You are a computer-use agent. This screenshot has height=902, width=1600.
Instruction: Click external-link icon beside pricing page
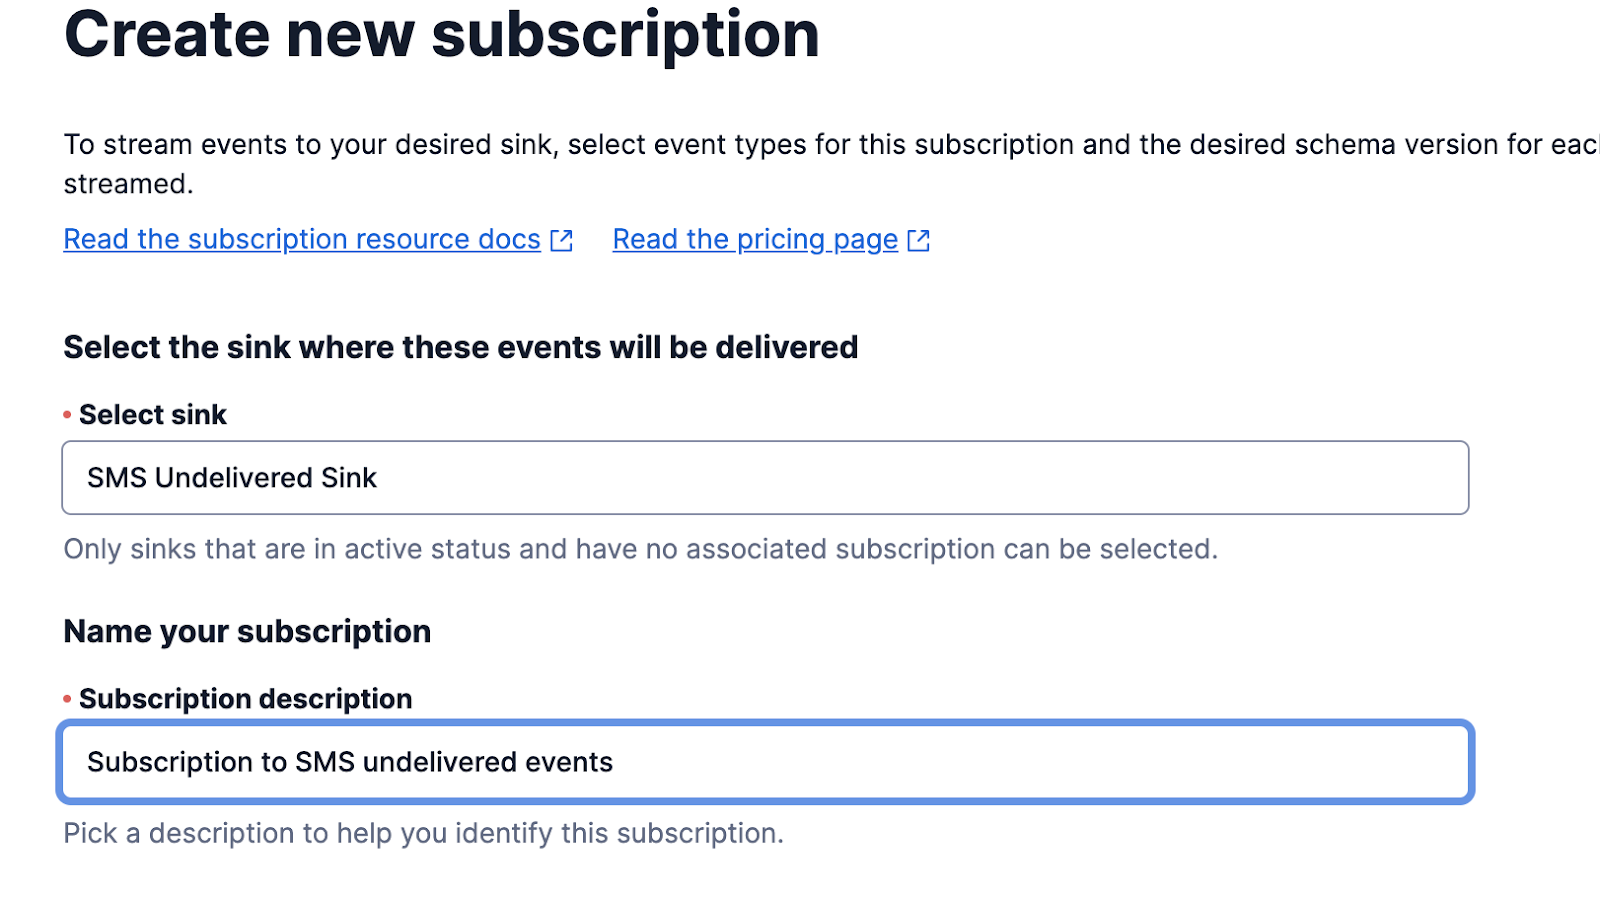918,240
